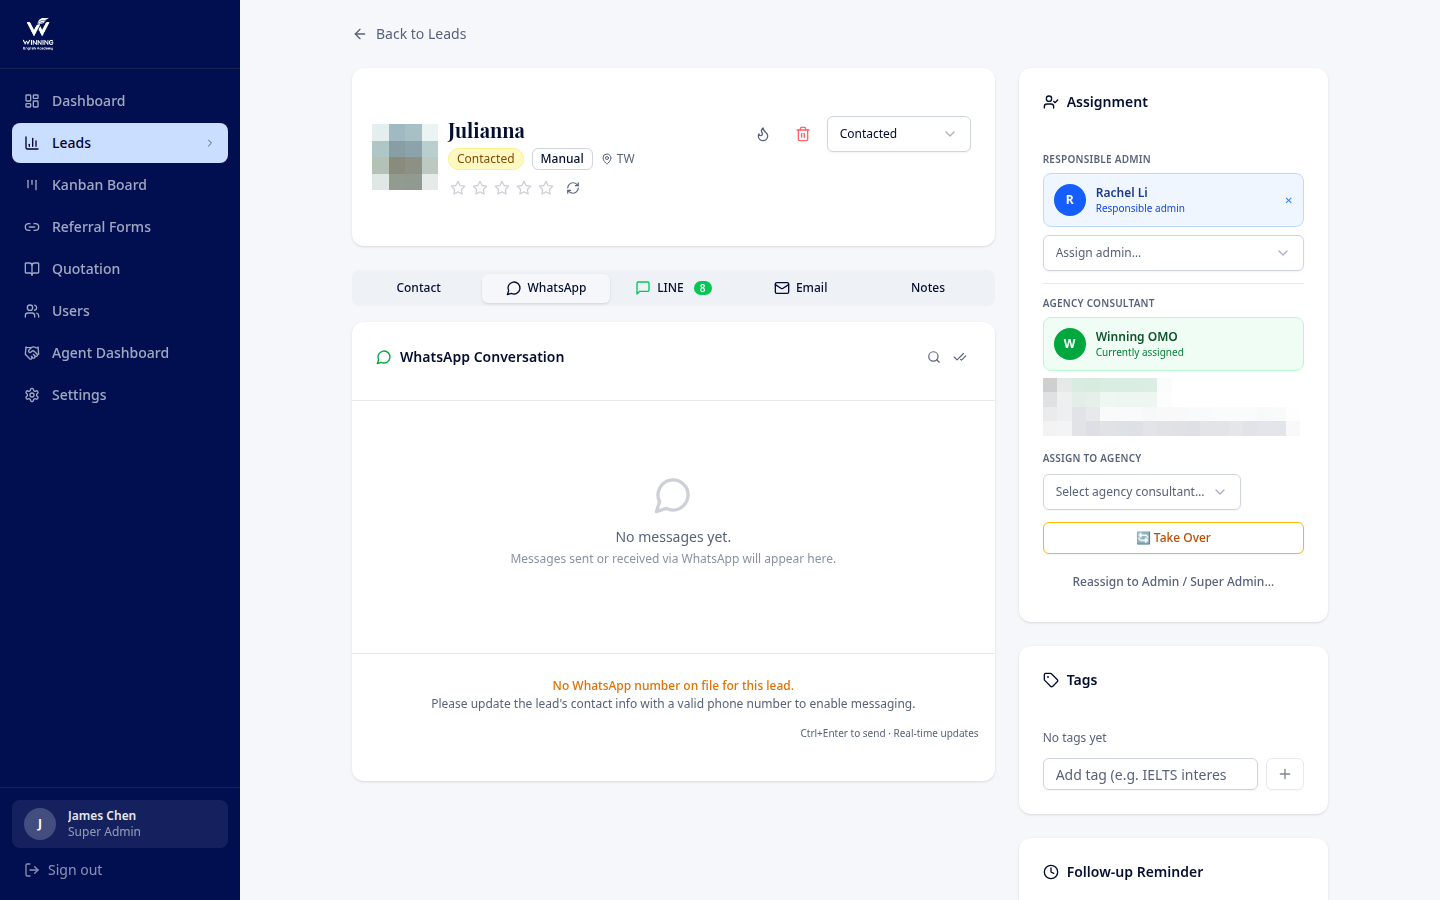Sign out of the app
This screenshot has height=900, width=1440.
(64, 870)
